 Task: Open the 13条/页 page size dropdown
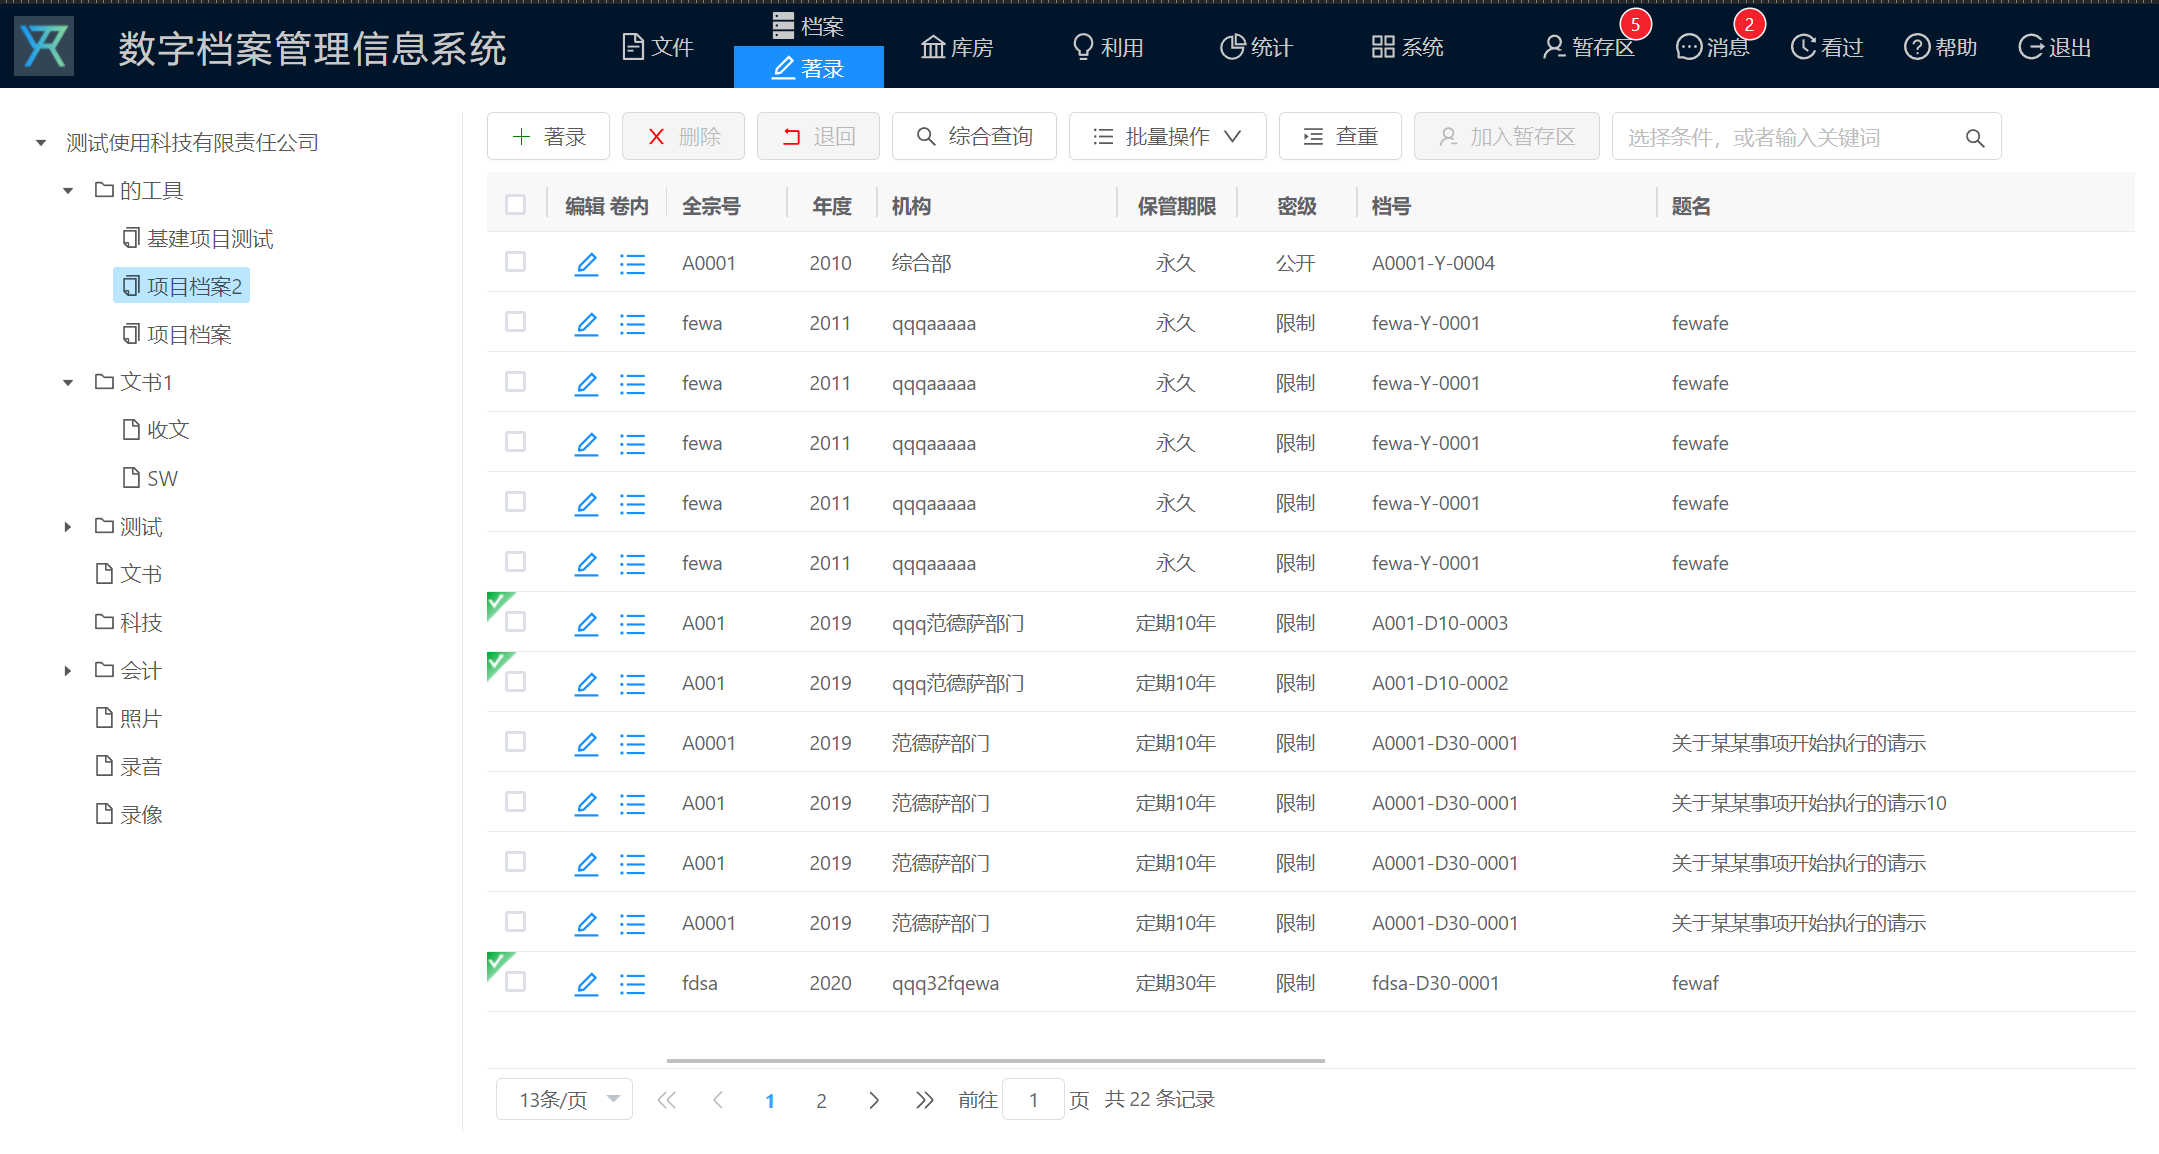coord(564,1100)
